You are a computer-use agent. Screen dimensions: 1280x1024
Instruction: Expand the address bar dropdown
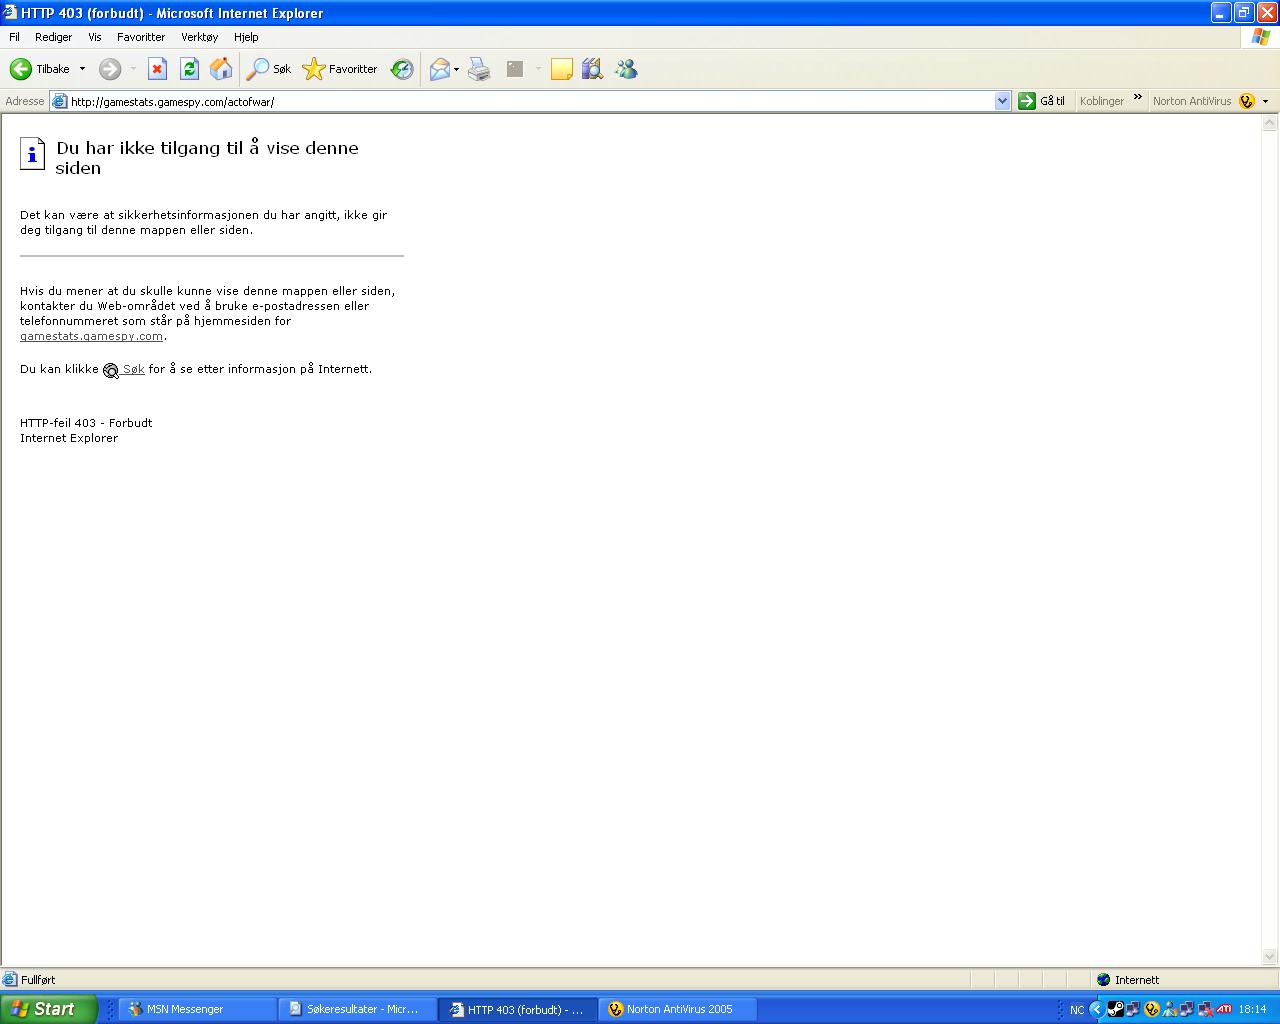click(1003, 101)
